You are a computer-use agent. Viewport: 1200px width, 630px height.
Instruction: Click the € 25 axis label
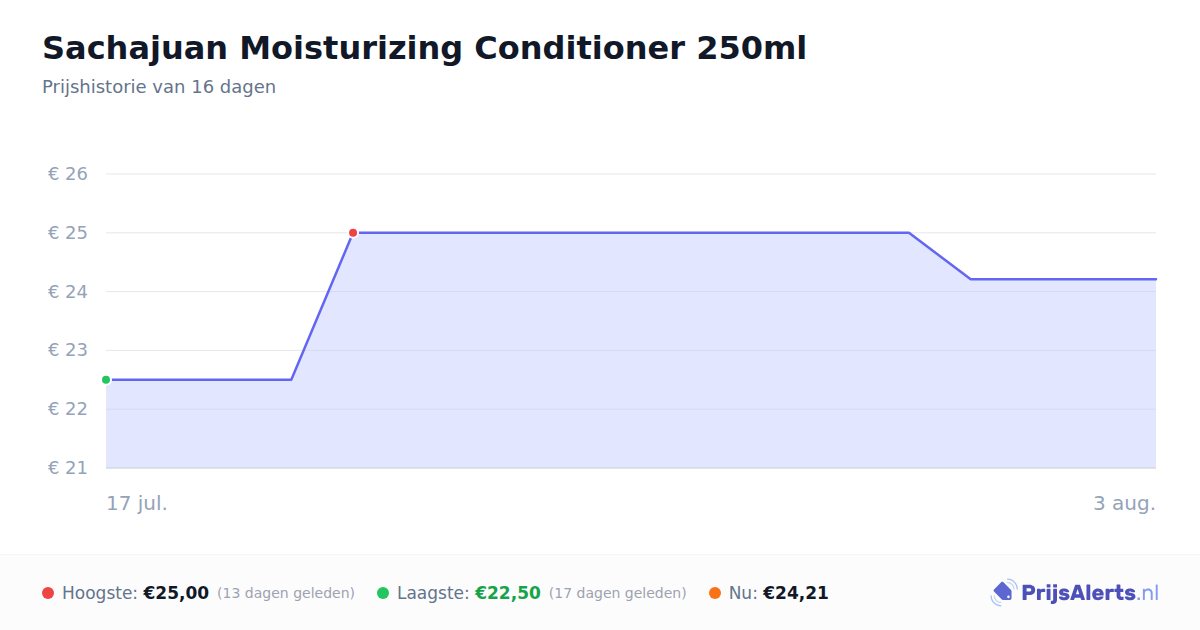[68, 233]
